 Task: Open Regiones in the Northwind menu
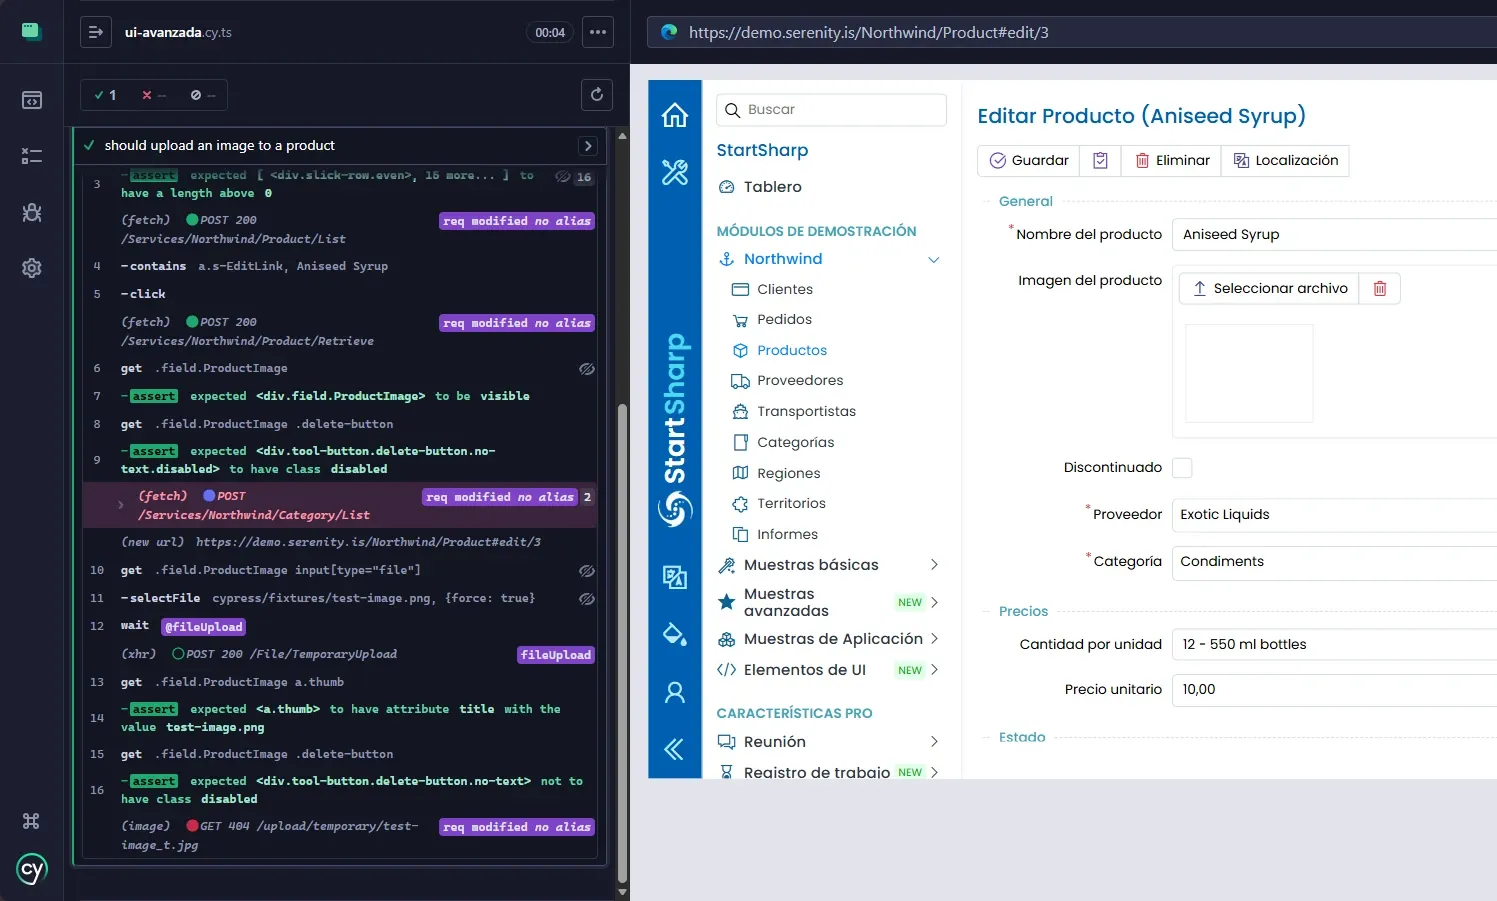pos(788,474)
